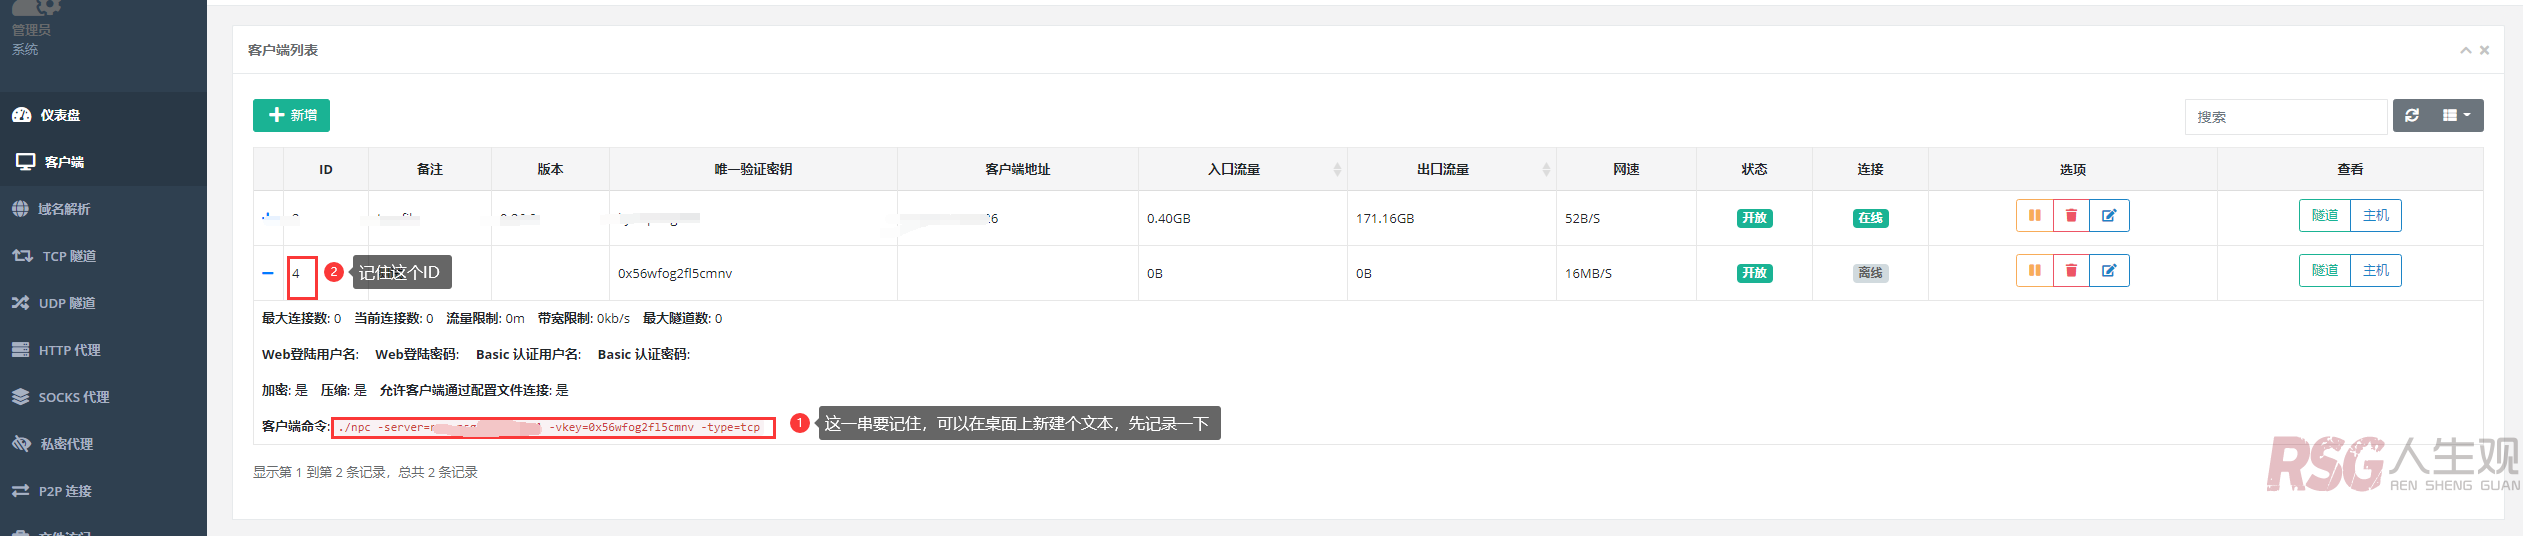This screenshot has height=536, width=2523.
Task: Click the monitor icon beside 客户端
Action: pos(25,162)
